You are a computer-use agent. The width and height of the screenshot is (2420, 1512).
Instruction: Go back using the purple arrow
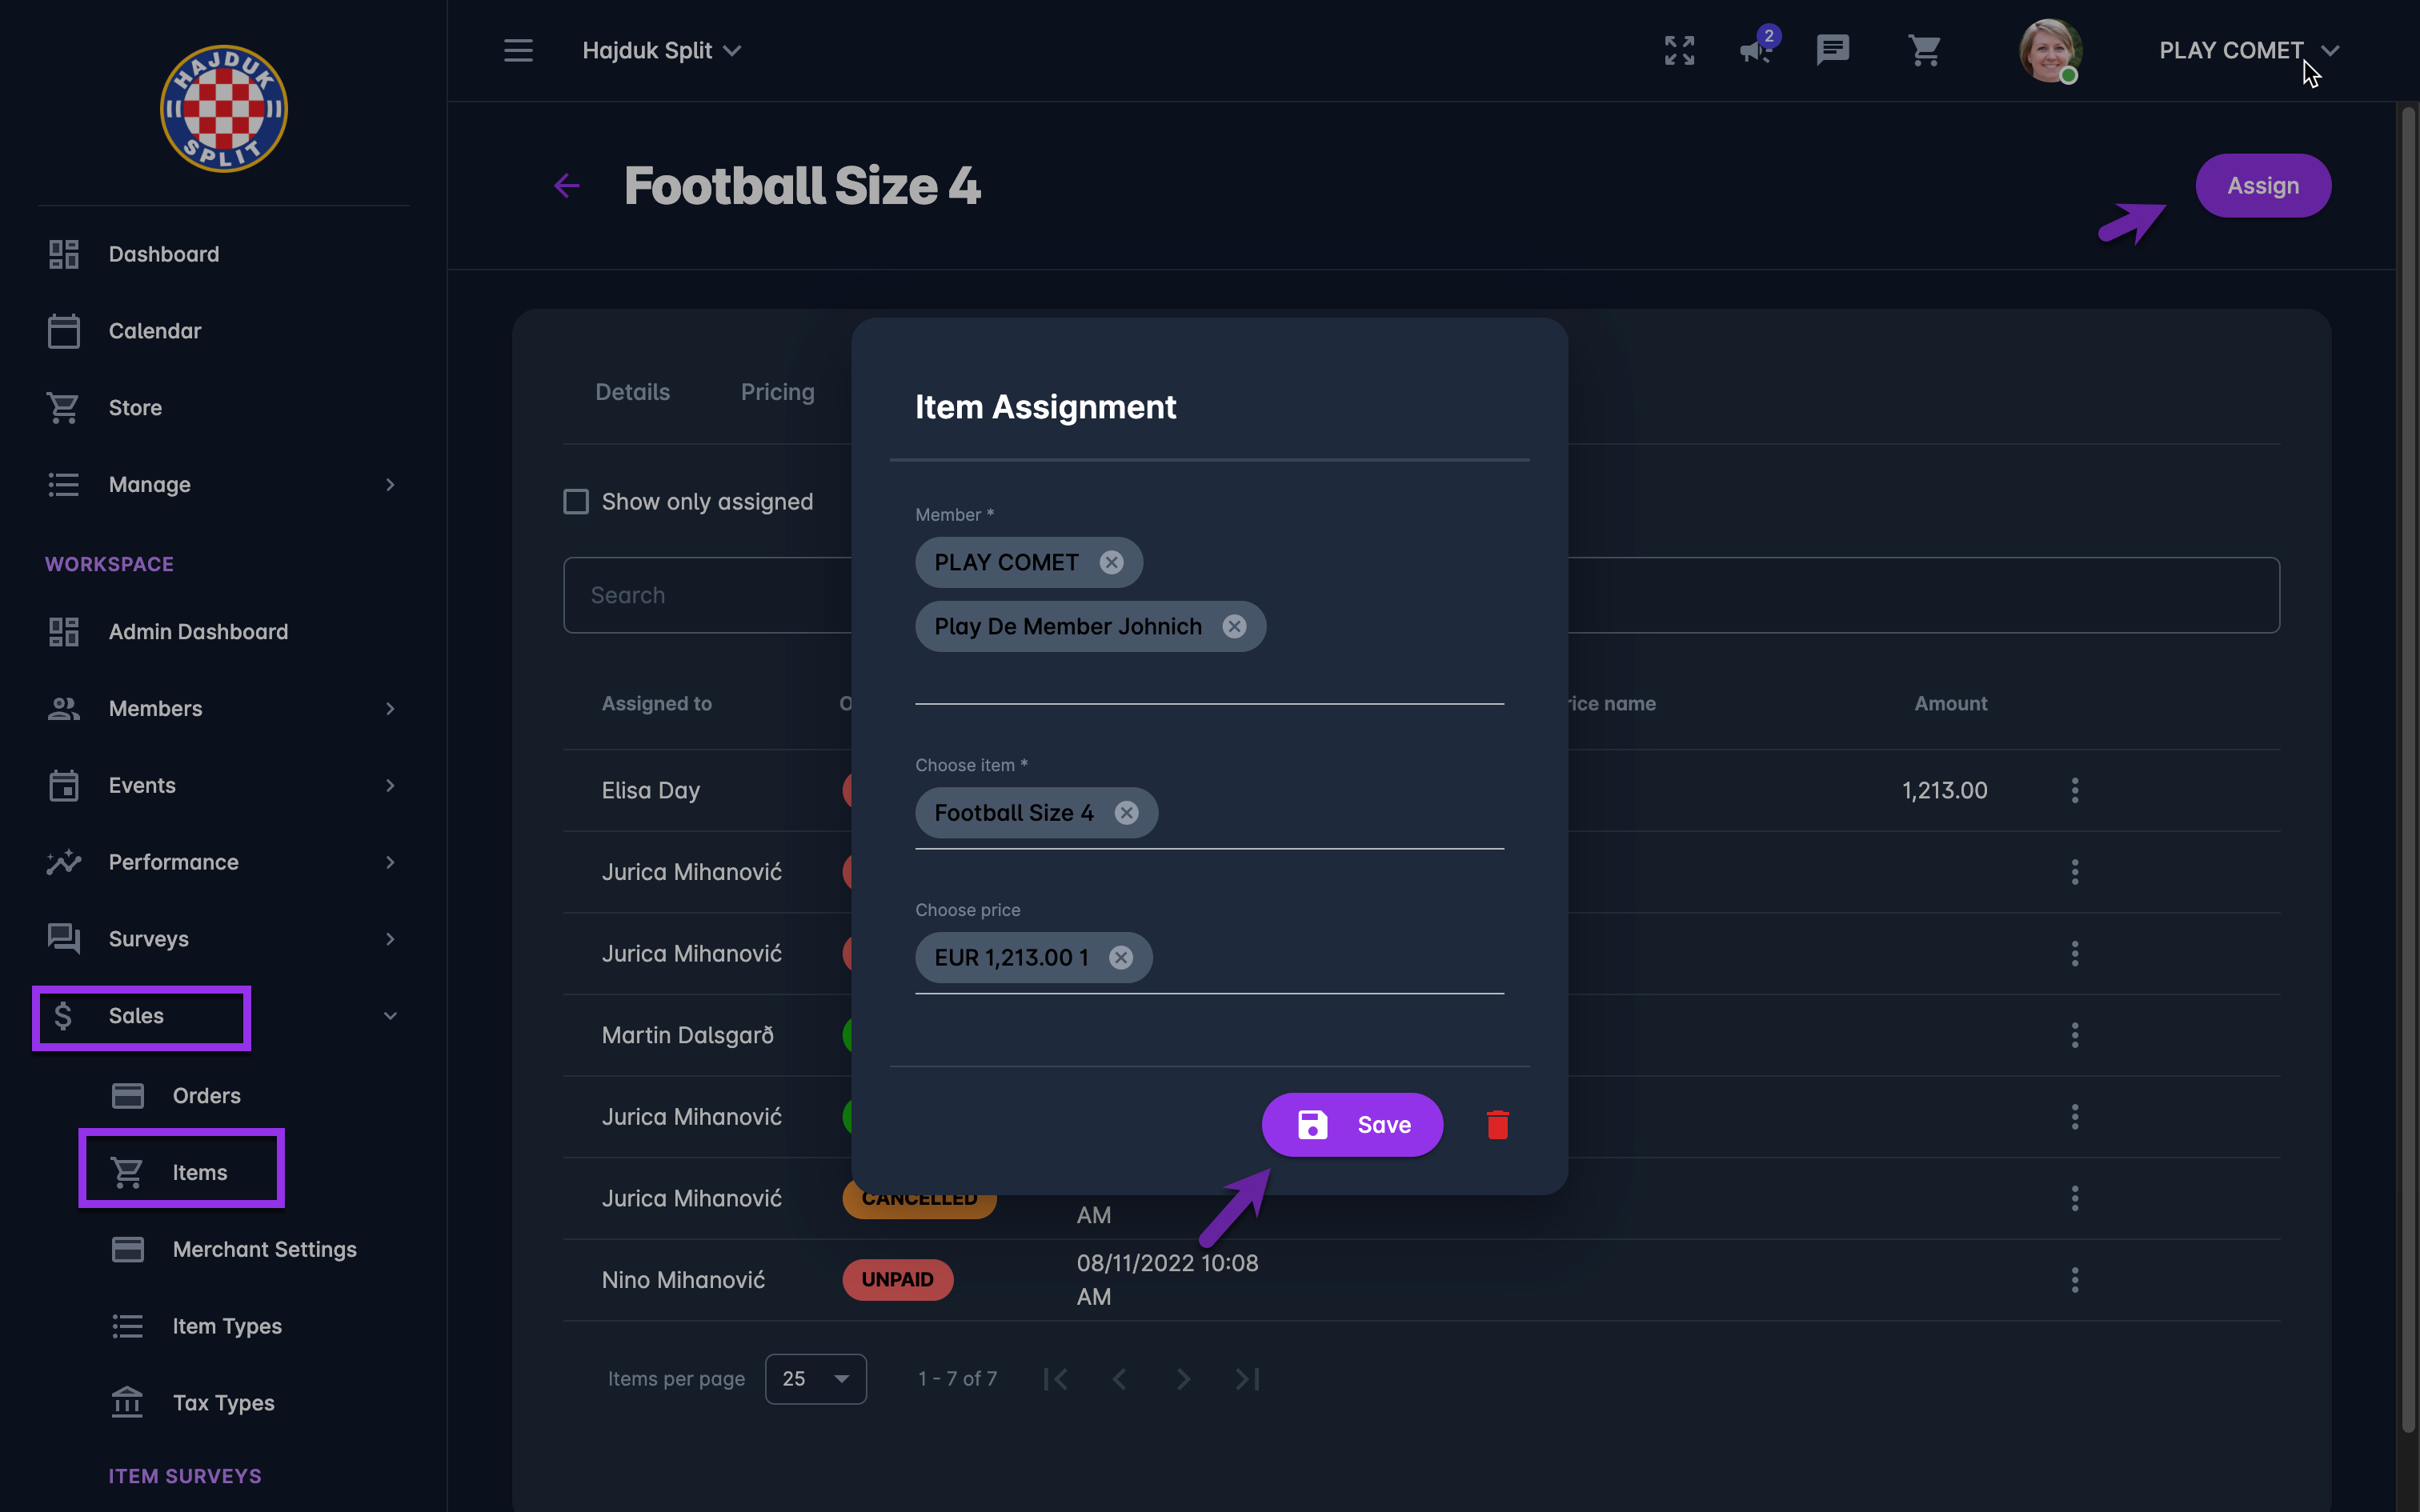567,185
